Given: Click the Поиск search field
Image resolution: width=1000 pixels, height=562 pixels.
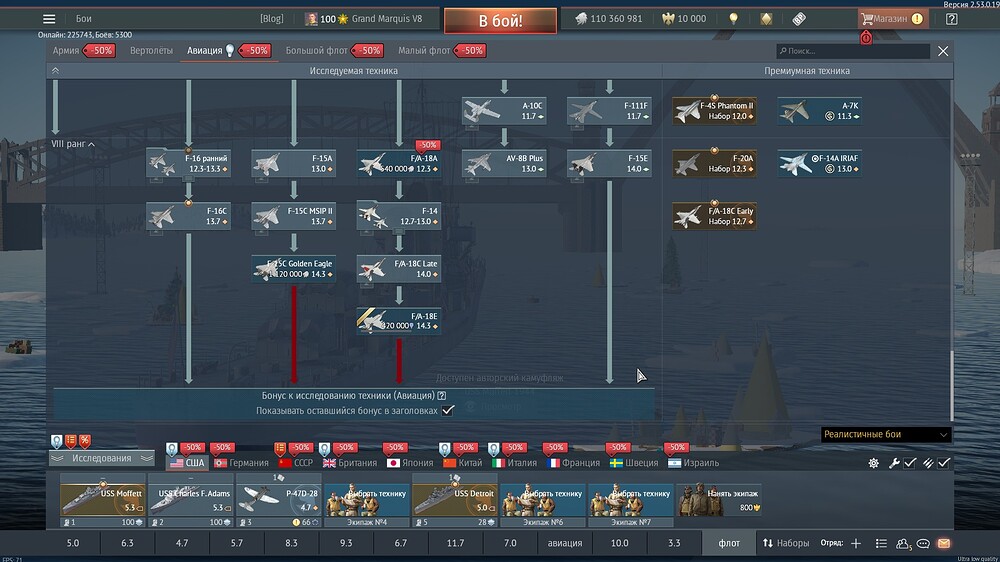Looking at the screenshot, I should point(855,51).
